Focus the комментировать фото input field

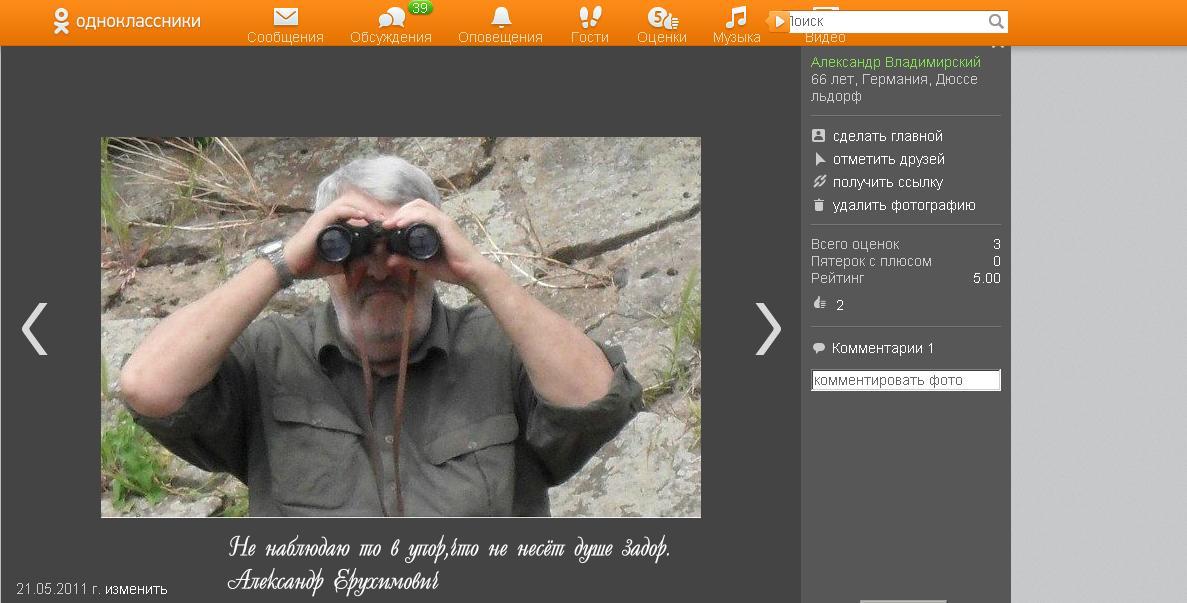click(905, 380)
